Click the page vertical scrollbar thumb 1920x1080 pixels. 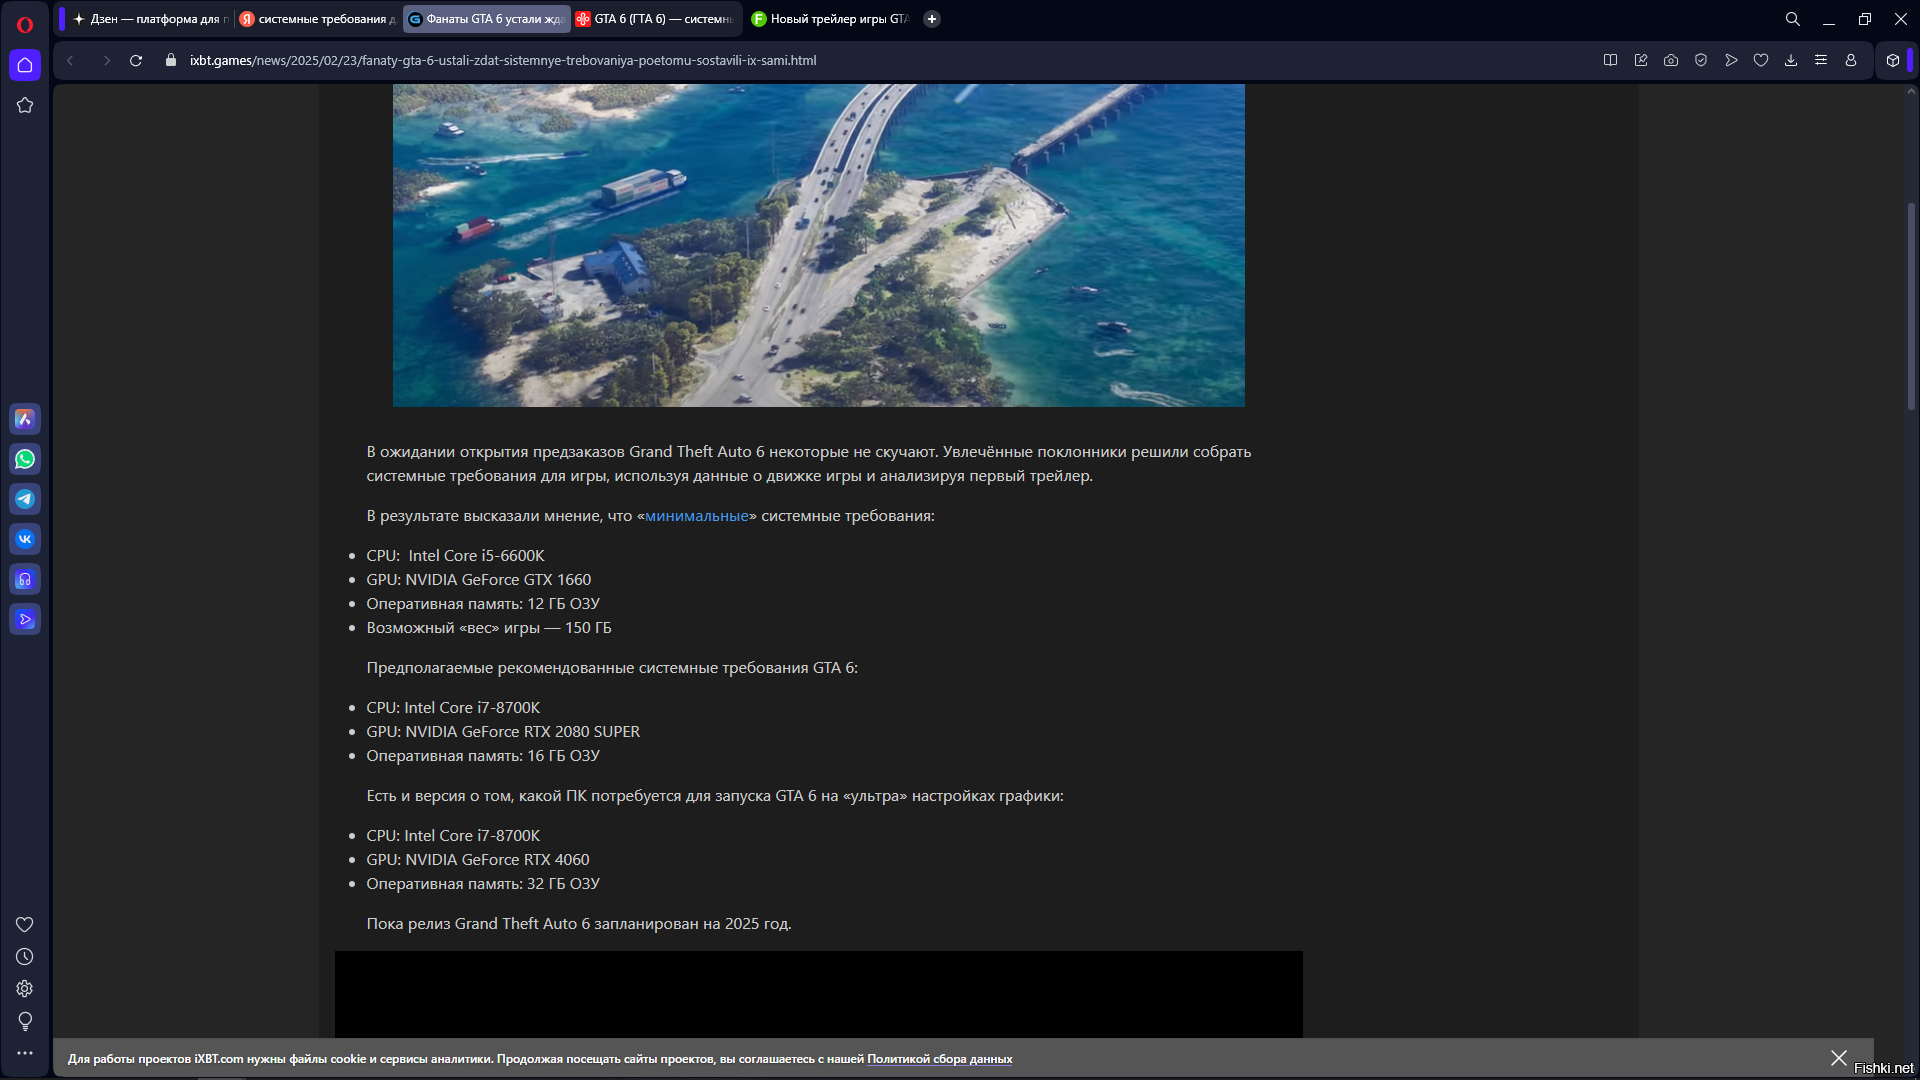pos(1911,306)
